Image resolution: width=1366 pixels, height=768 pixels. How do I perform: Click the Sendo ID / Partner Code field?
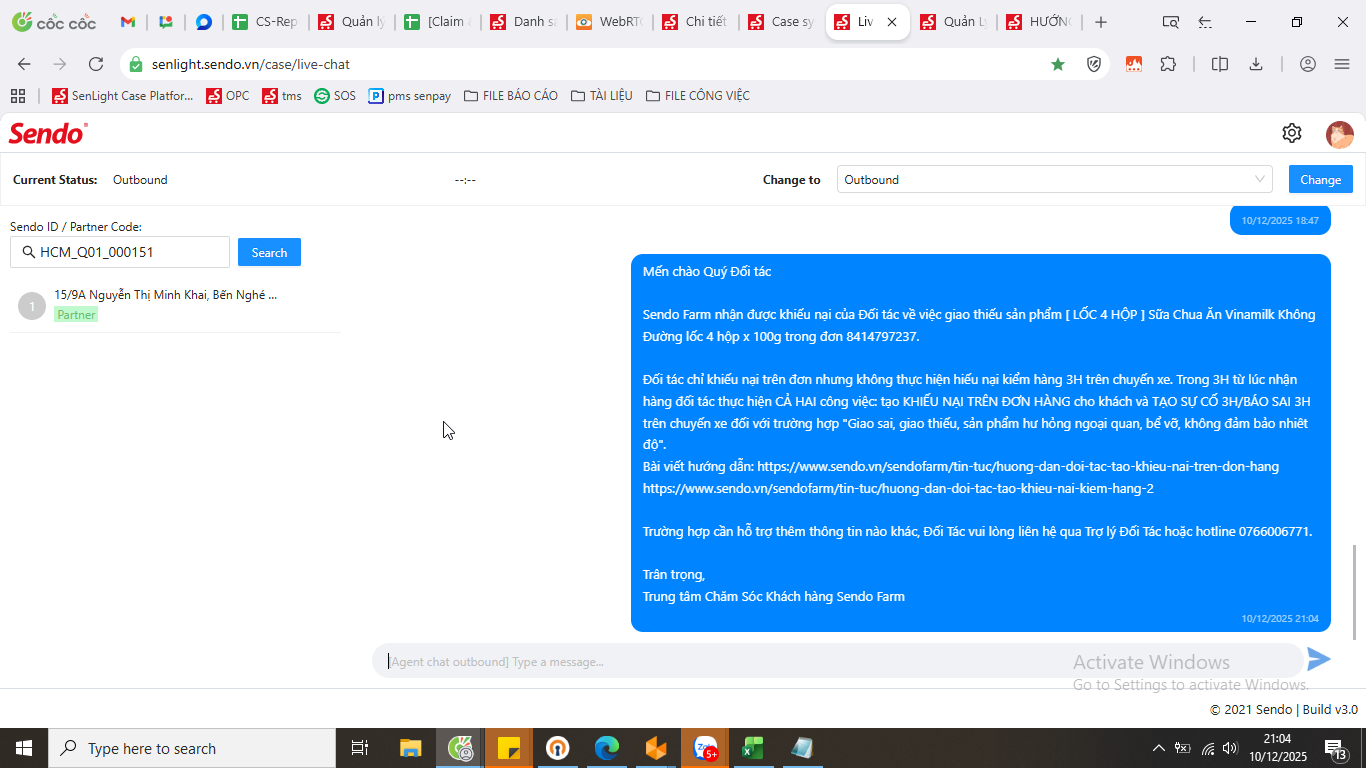point(120,253)
